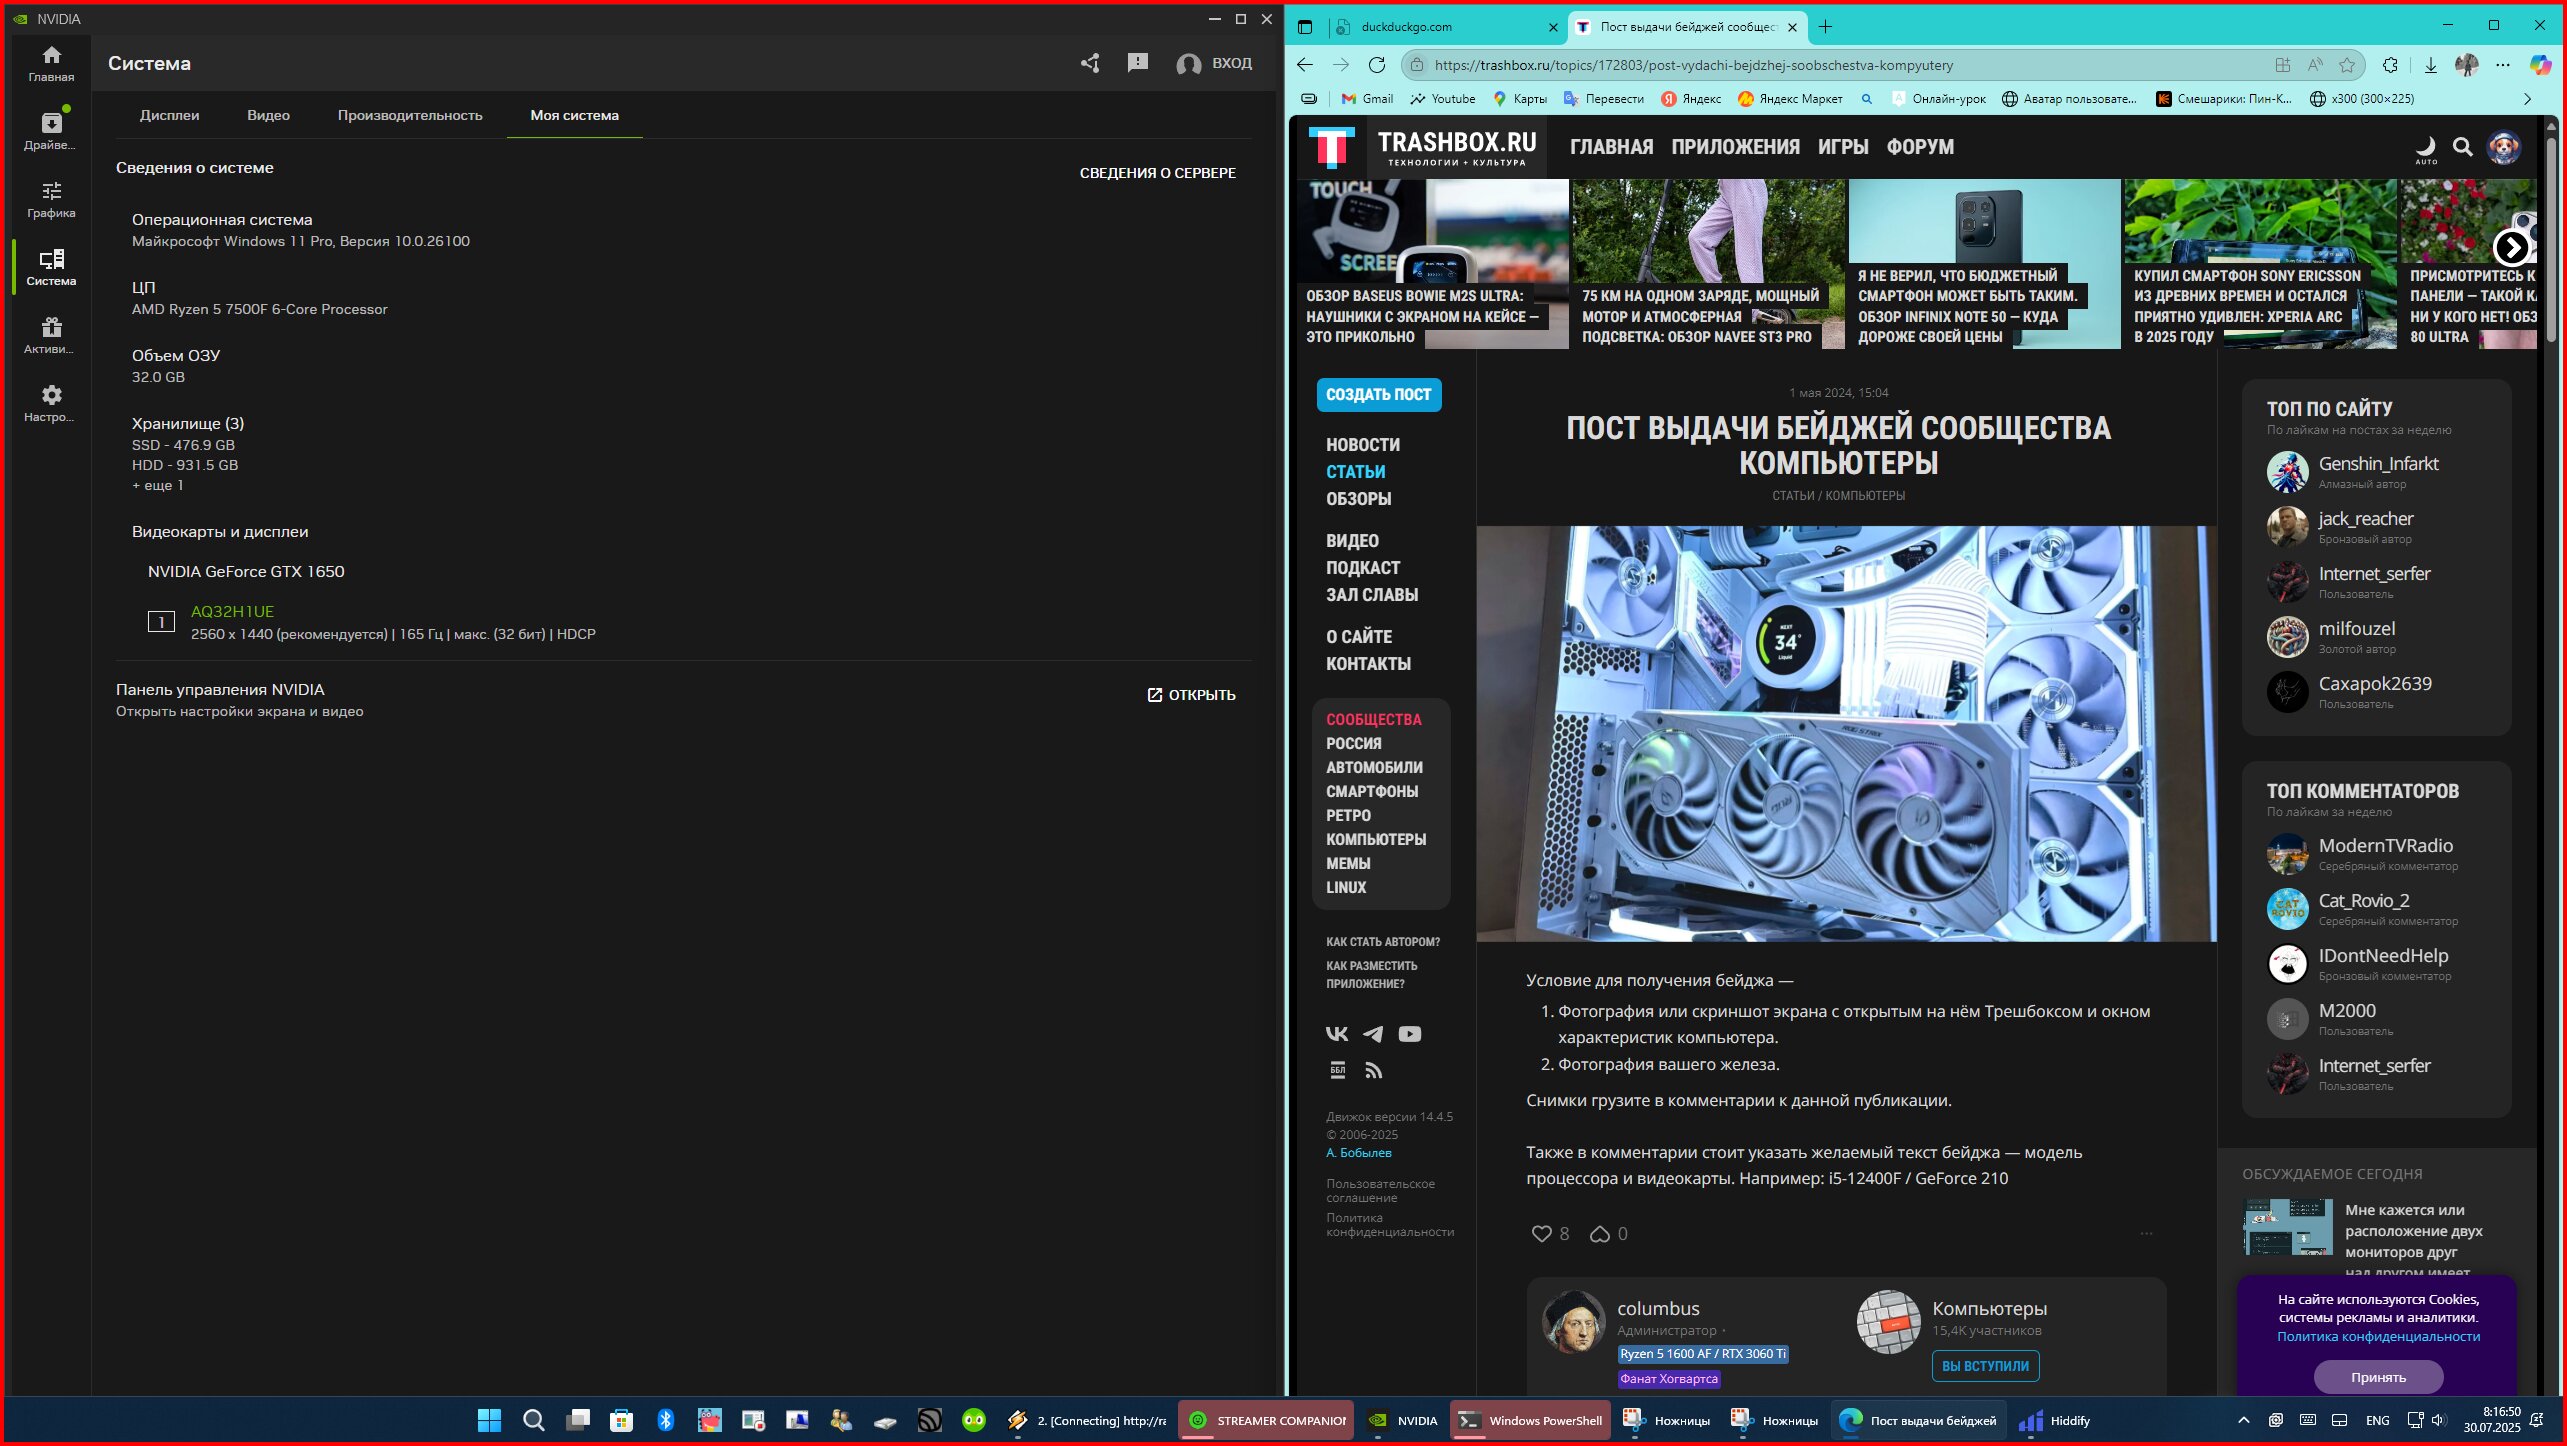The width and height of the screenshot is (2567, 1446).
Task: Click the feedback icon next to login
Action: 1137,63
